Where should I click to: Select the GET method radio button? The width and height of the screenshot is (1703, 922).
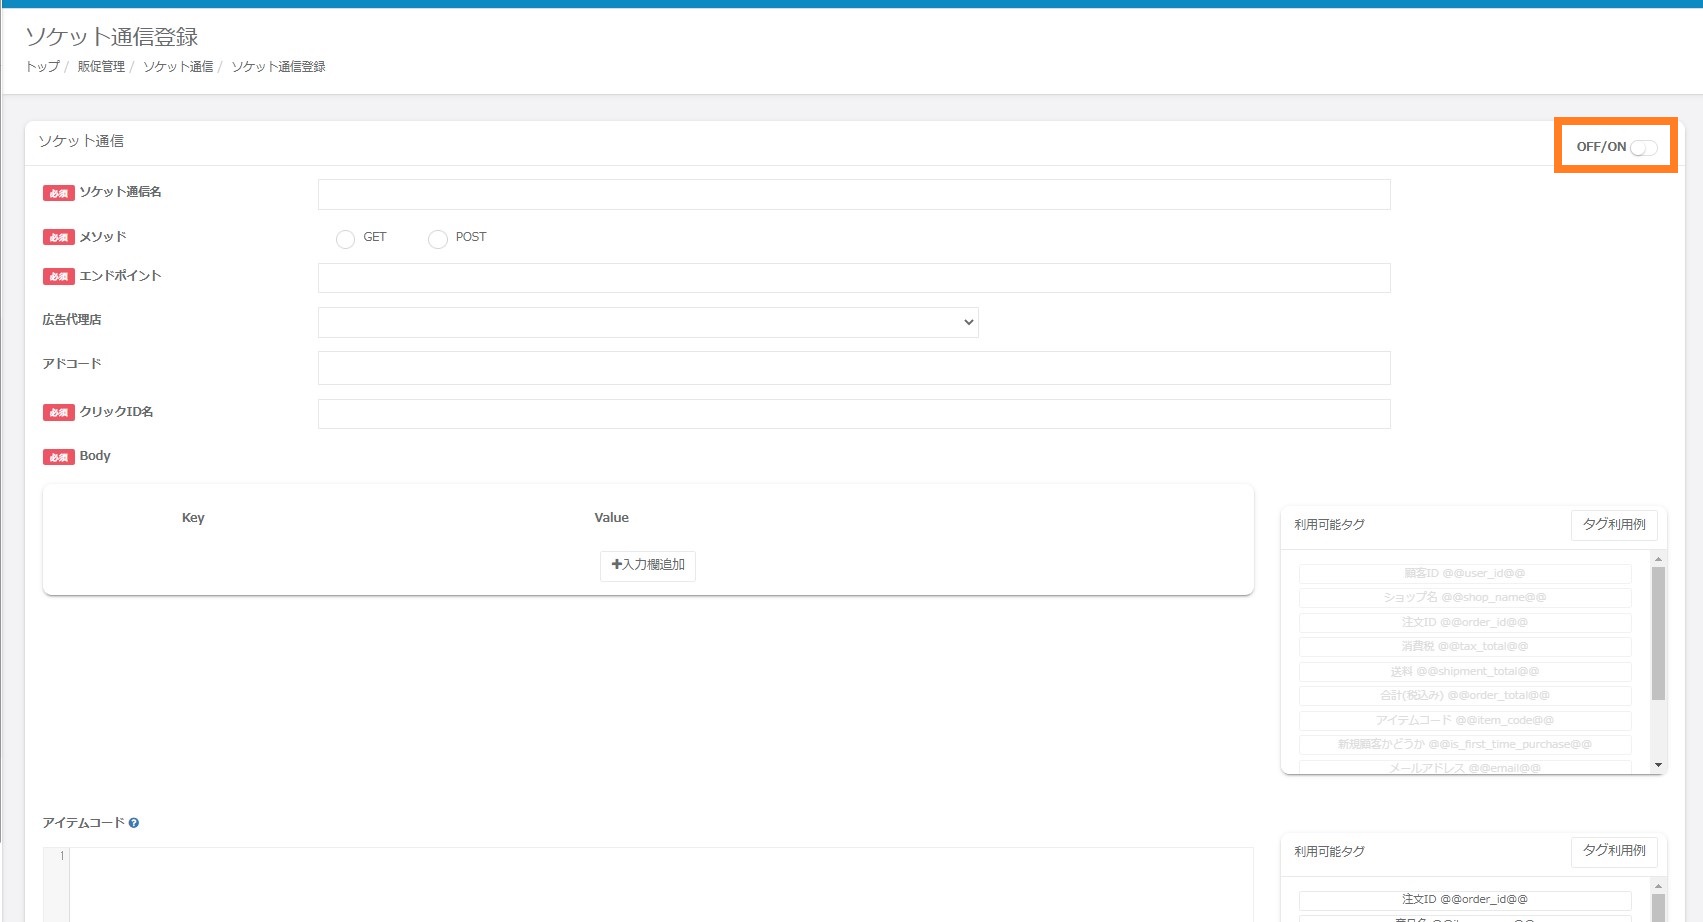coord(346,239)
